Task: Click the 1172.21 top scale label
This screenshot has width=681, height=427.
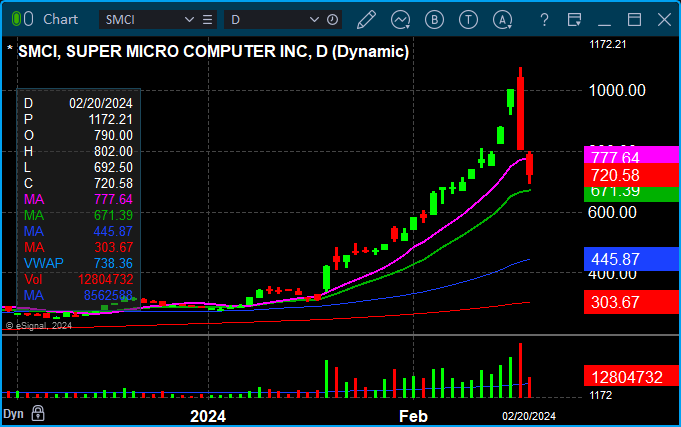Action: (x=608, y=44)
